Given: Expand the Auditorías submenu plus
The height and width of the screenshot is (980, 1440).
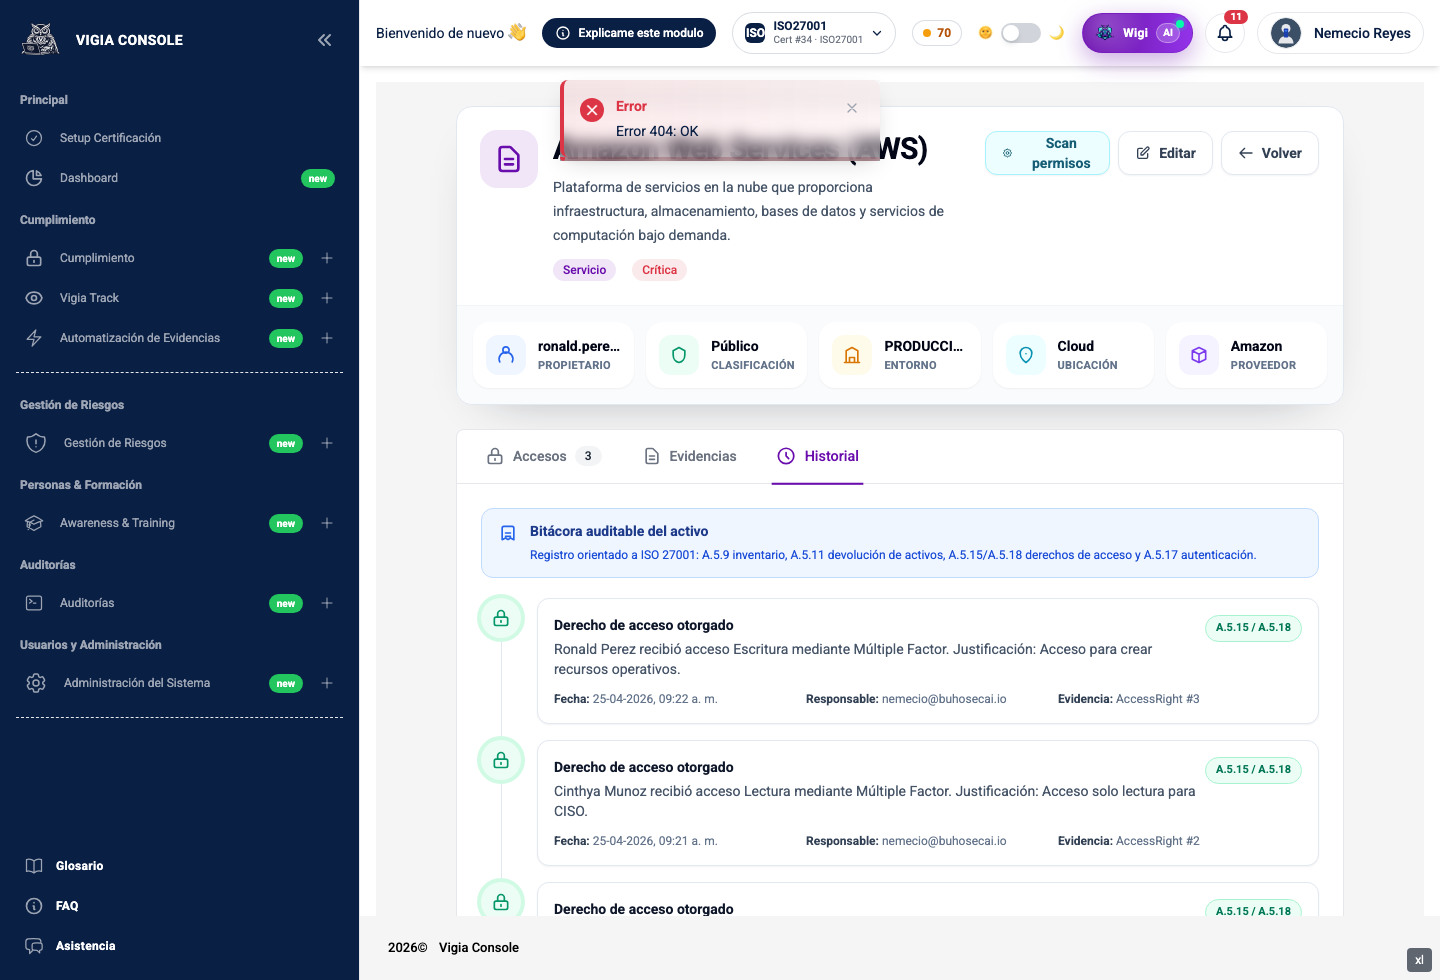Looking at the screenshot, I should point(327,603).
